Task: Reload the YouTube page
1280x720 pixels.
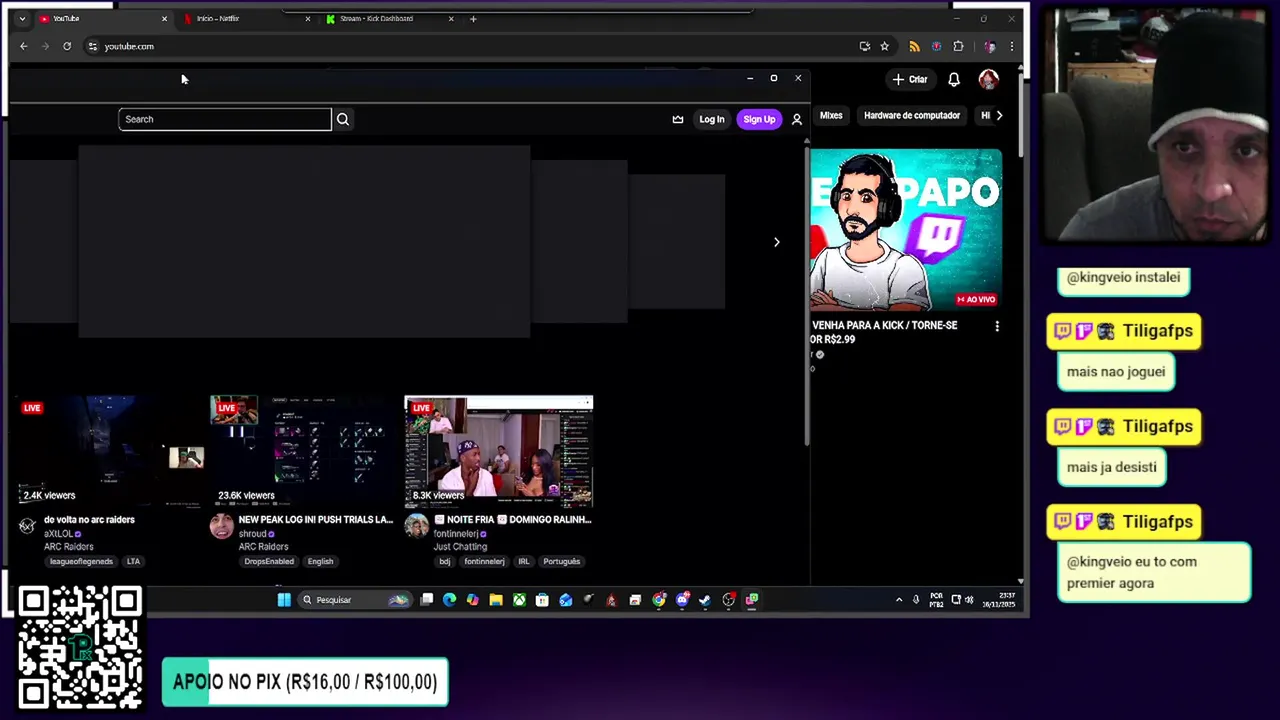Action: pos(67,46)
